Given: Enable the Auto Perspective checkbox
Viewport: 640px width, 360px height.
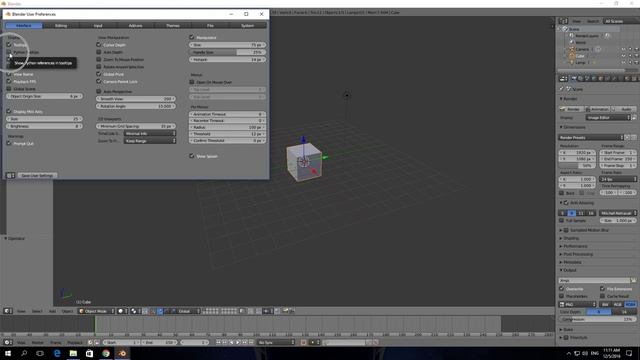Looking at the screenshot, I should point(99,91).
